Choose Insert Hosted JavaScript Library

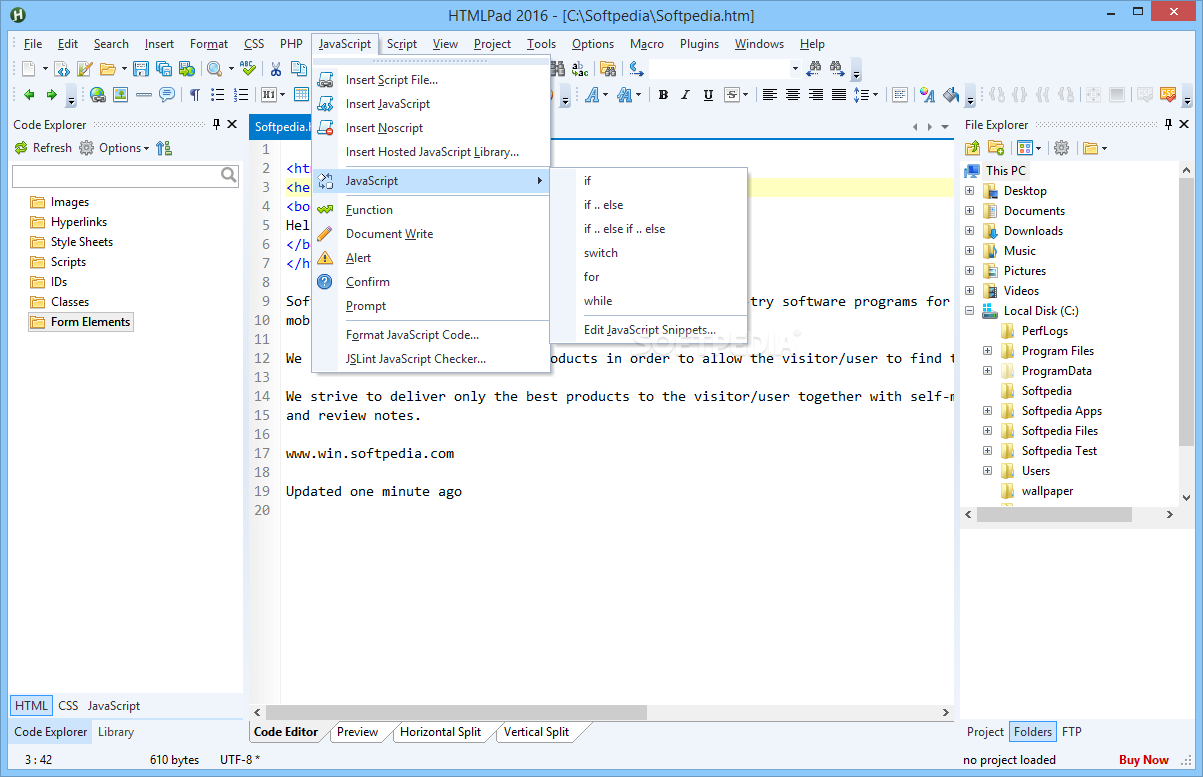click(431, 152)
